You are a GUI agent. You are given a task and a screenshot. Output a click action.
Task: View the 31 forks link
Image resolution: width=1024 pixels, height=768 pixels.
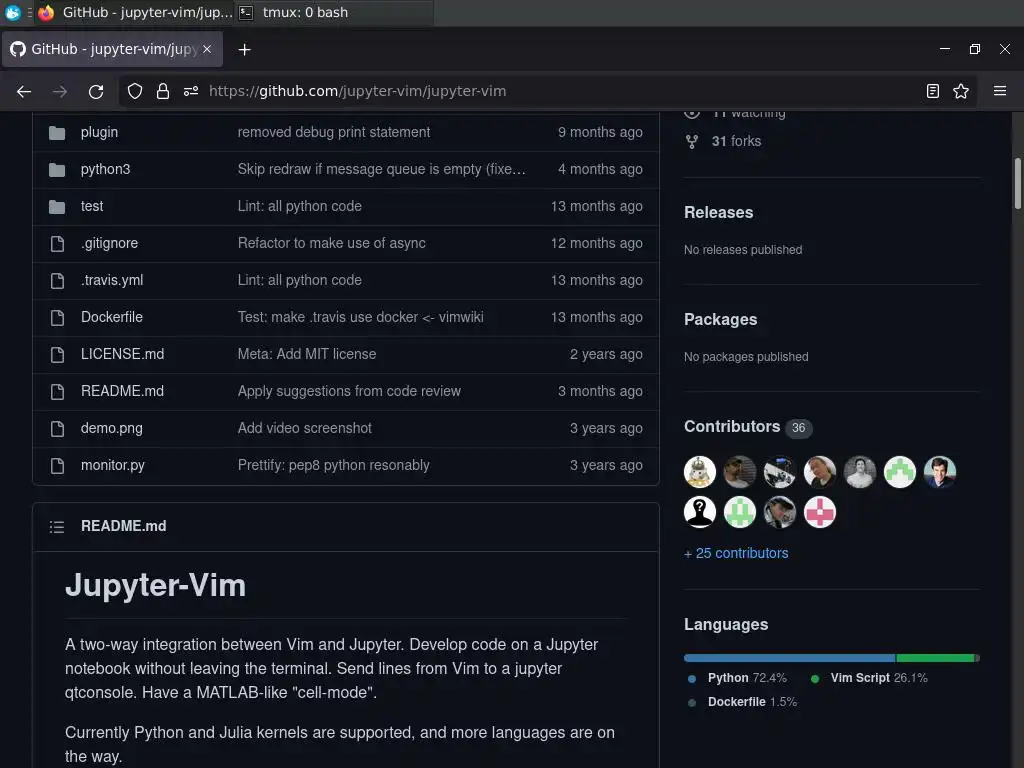coord(736,141)
